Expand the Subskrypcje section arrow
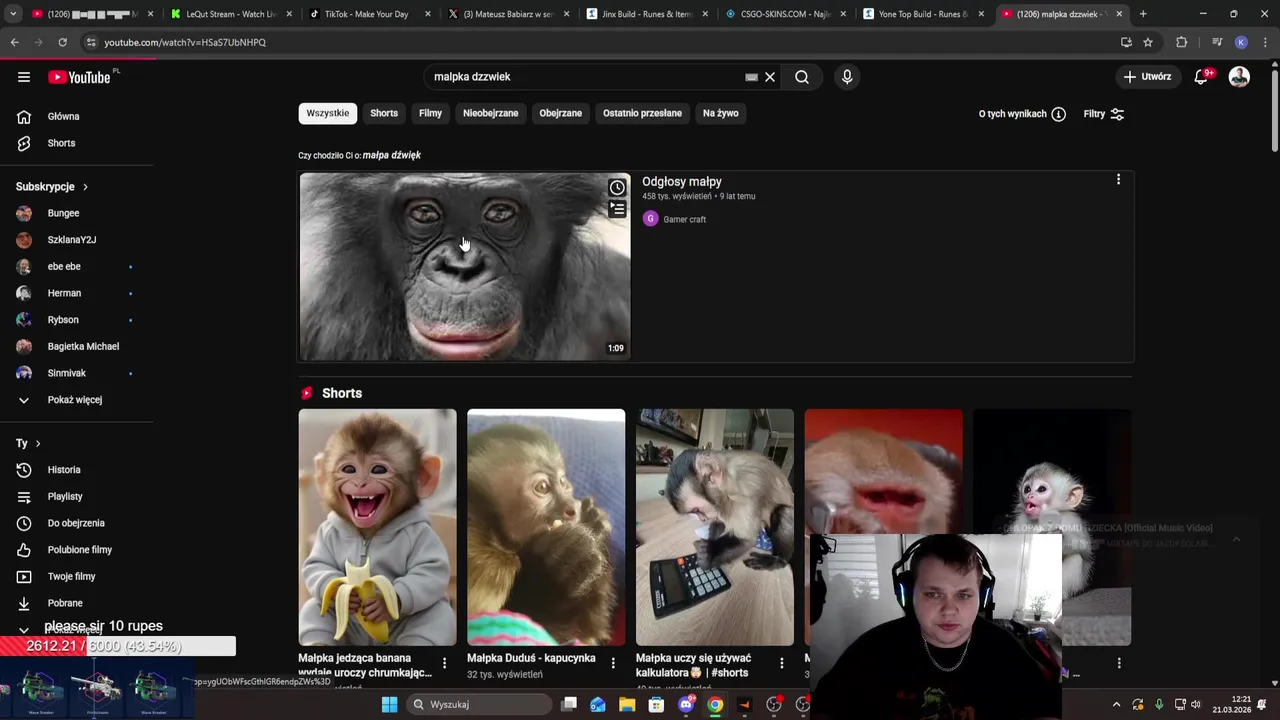Image resolution: width=1280 pixels, height=720 pixels. coord(85,187)
